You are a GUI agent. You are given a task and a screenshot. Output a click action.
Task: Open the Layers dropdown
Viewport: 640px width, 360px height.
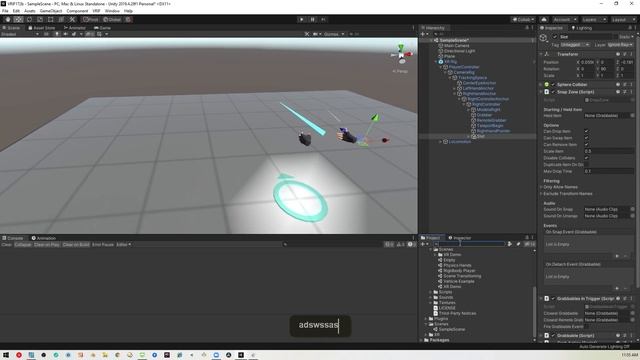(x=593, y=20)
